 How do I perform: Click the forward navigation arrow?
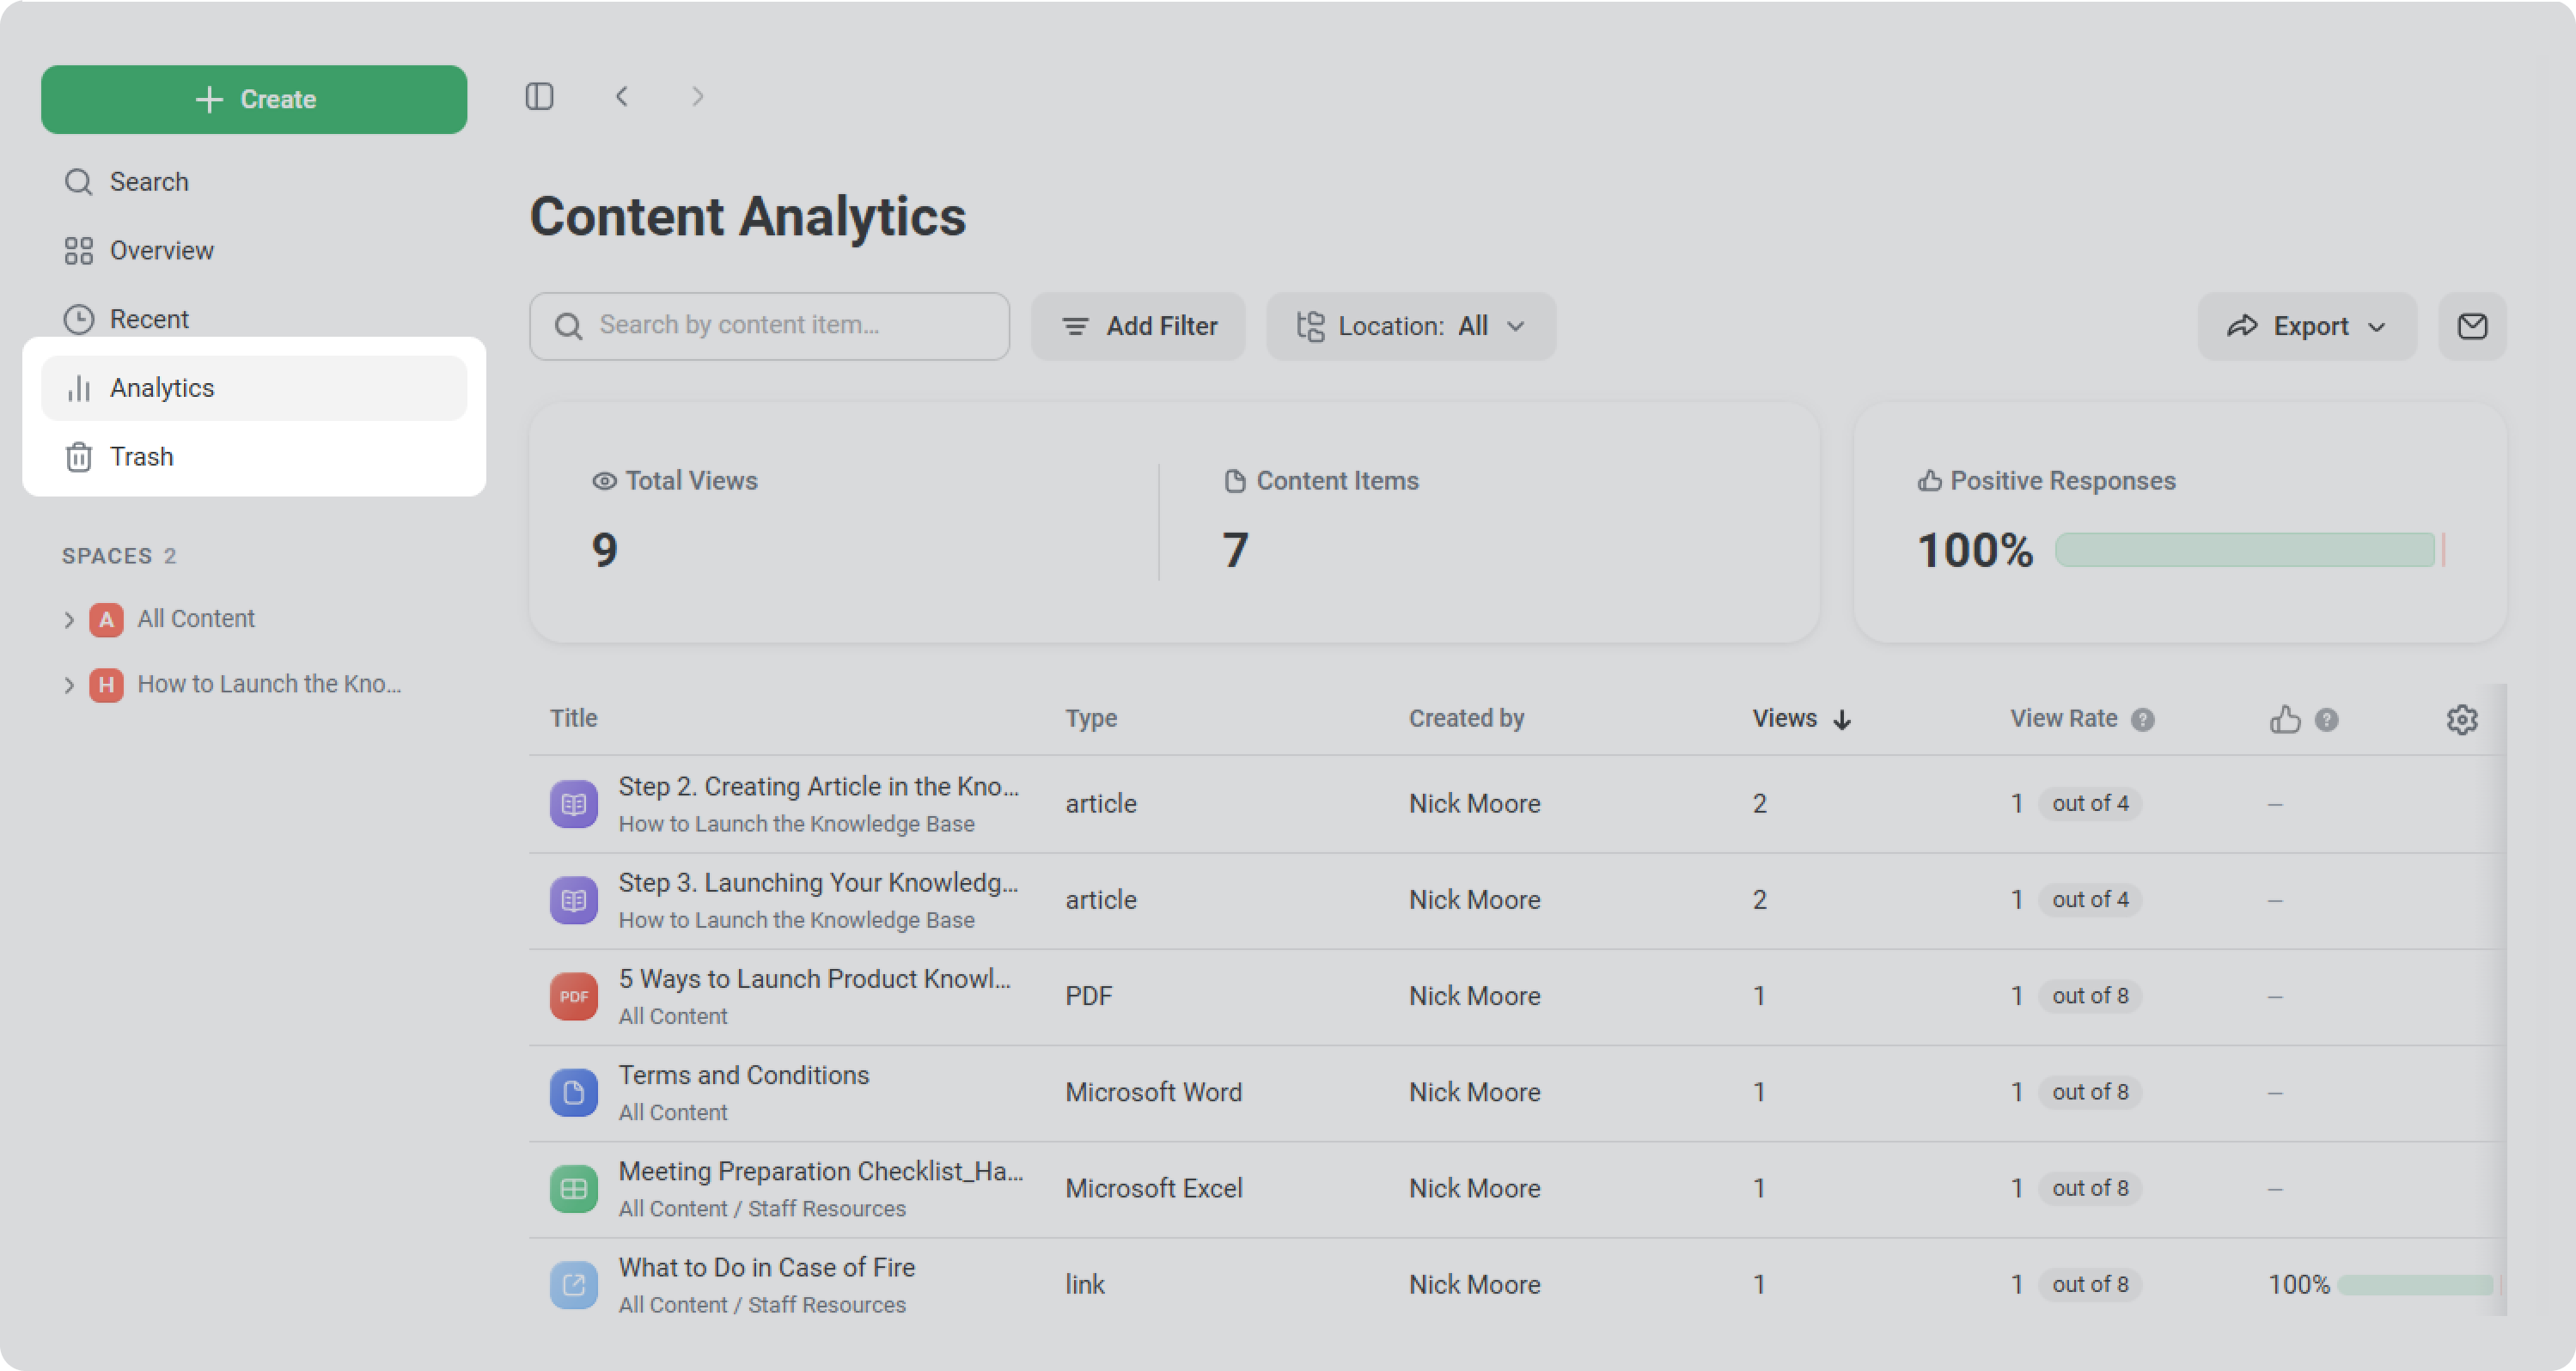pos(697,97)
